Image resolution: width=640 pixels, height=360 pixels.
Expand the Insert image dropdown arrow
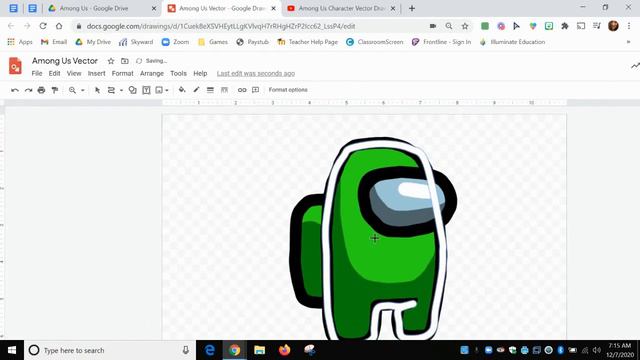(167, 90)
